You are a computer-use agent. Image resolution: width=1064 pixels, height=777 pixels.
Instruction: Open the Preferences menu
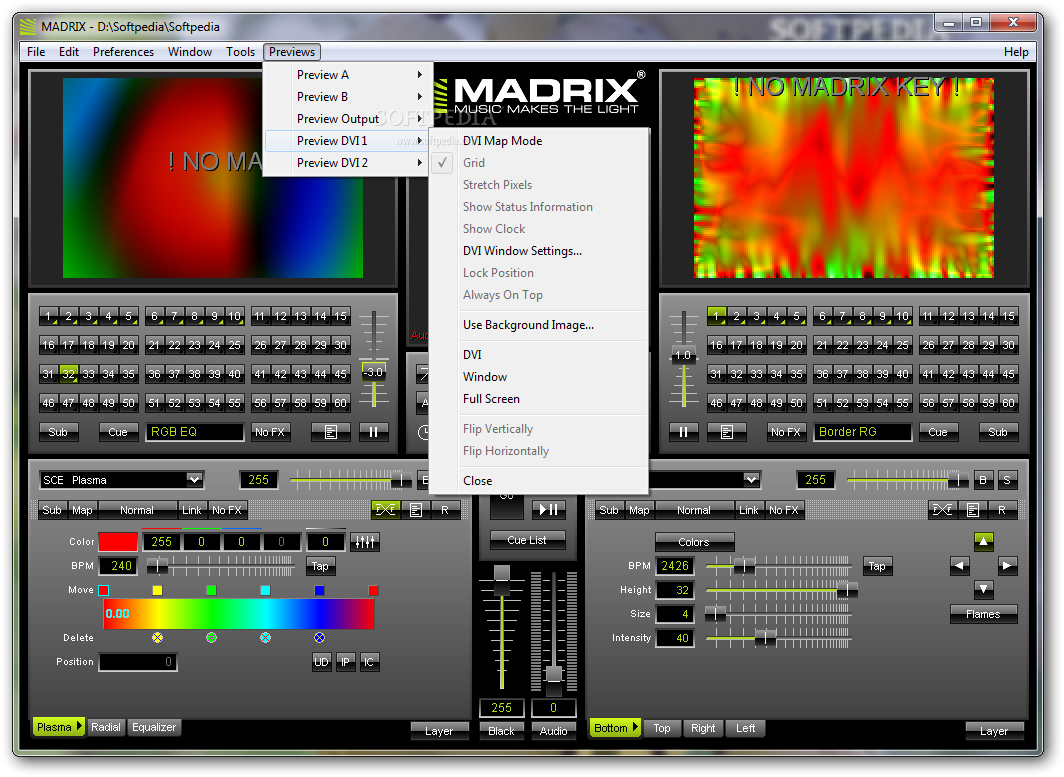(x=124, y=52)
